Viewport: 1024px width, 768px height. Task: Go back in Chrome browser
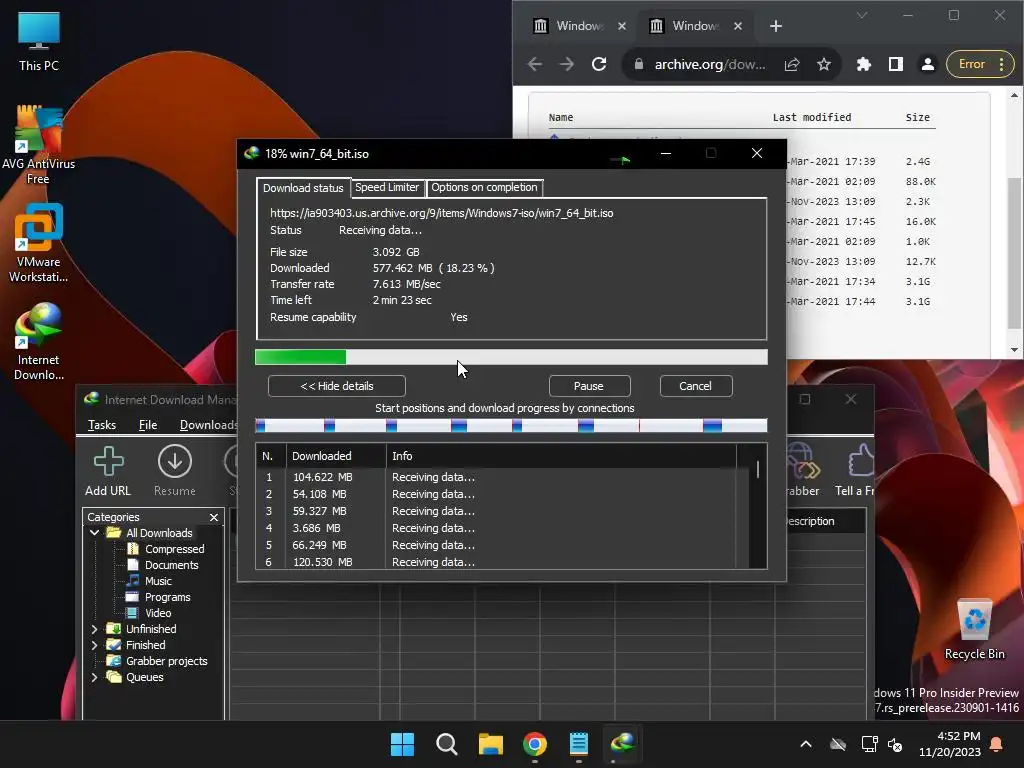click(535, 64)
